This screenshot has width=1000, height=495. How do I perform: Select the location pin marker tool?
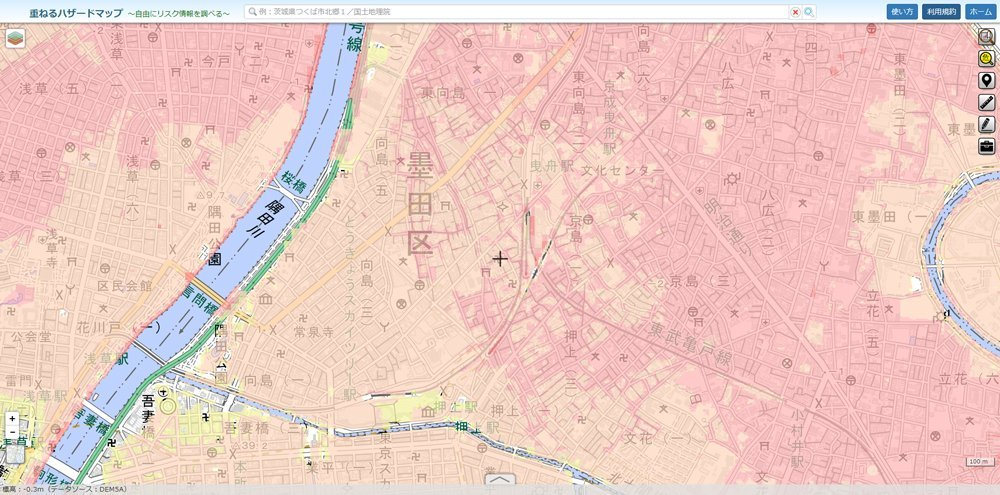986,81
